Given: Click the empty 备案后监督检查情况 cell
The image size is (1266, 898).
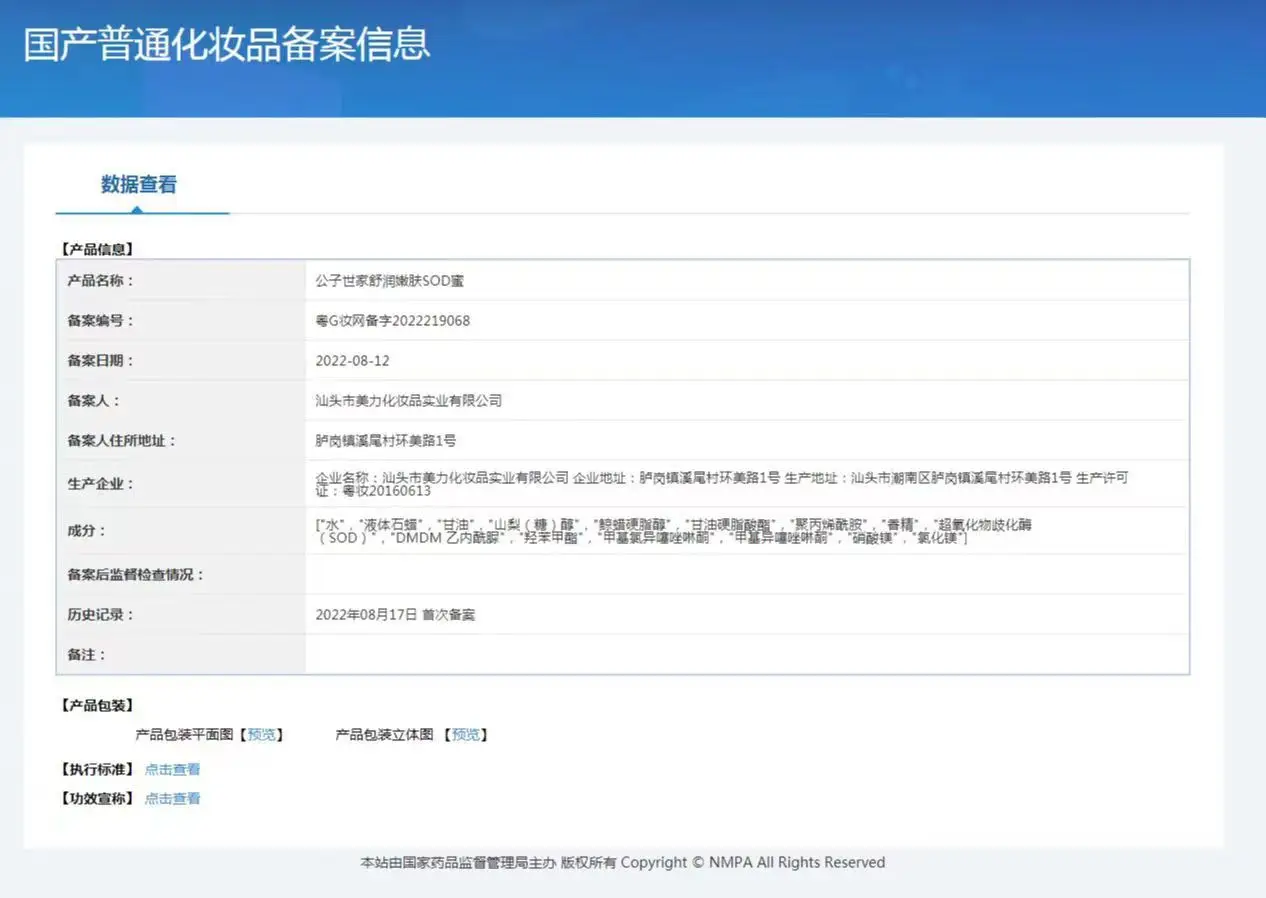Looking at the screenshot, I should tap(747, 575).
